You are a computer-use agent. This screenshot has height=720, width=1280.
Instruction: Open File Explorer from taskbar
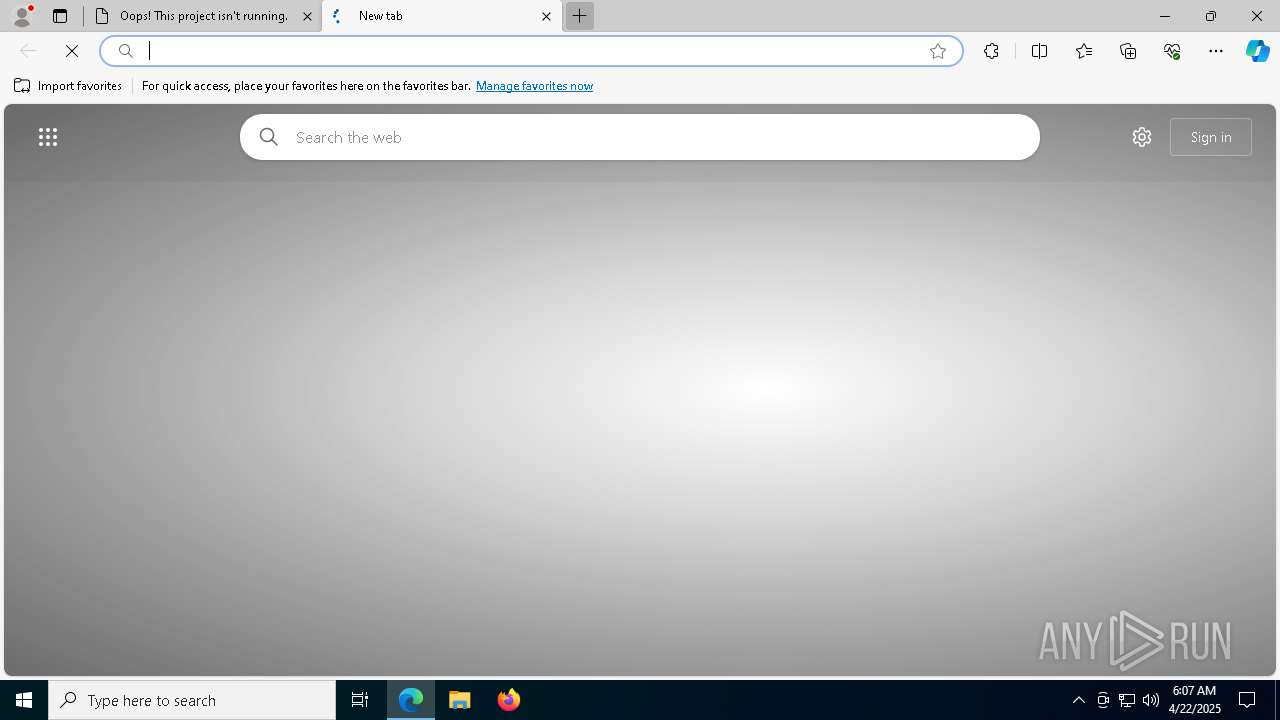point(460,700)
